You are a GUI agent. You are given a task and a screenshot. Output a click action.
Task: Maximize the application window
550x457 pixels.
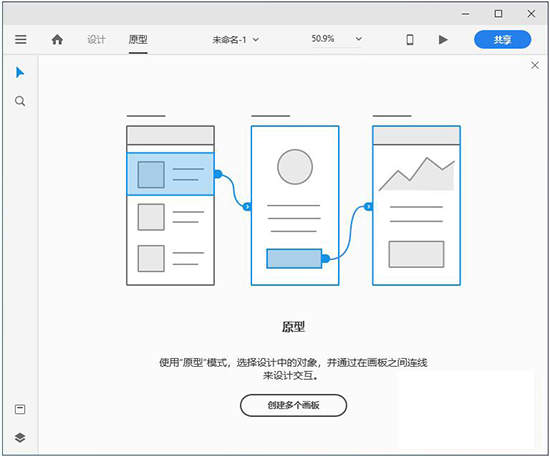click(498, 14)
